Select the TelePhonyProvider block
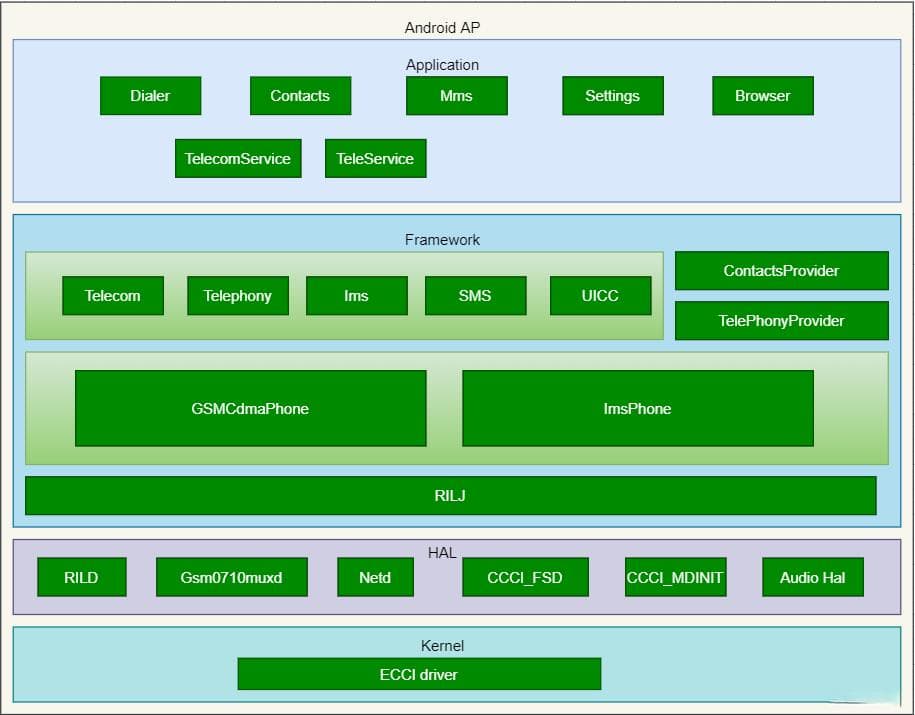 coord(782,320)
